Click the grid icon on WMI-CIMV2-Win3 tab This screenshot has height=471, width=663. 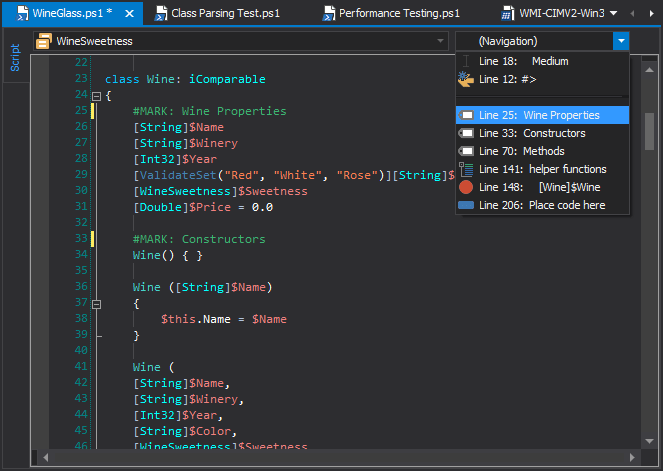[507, 14]
